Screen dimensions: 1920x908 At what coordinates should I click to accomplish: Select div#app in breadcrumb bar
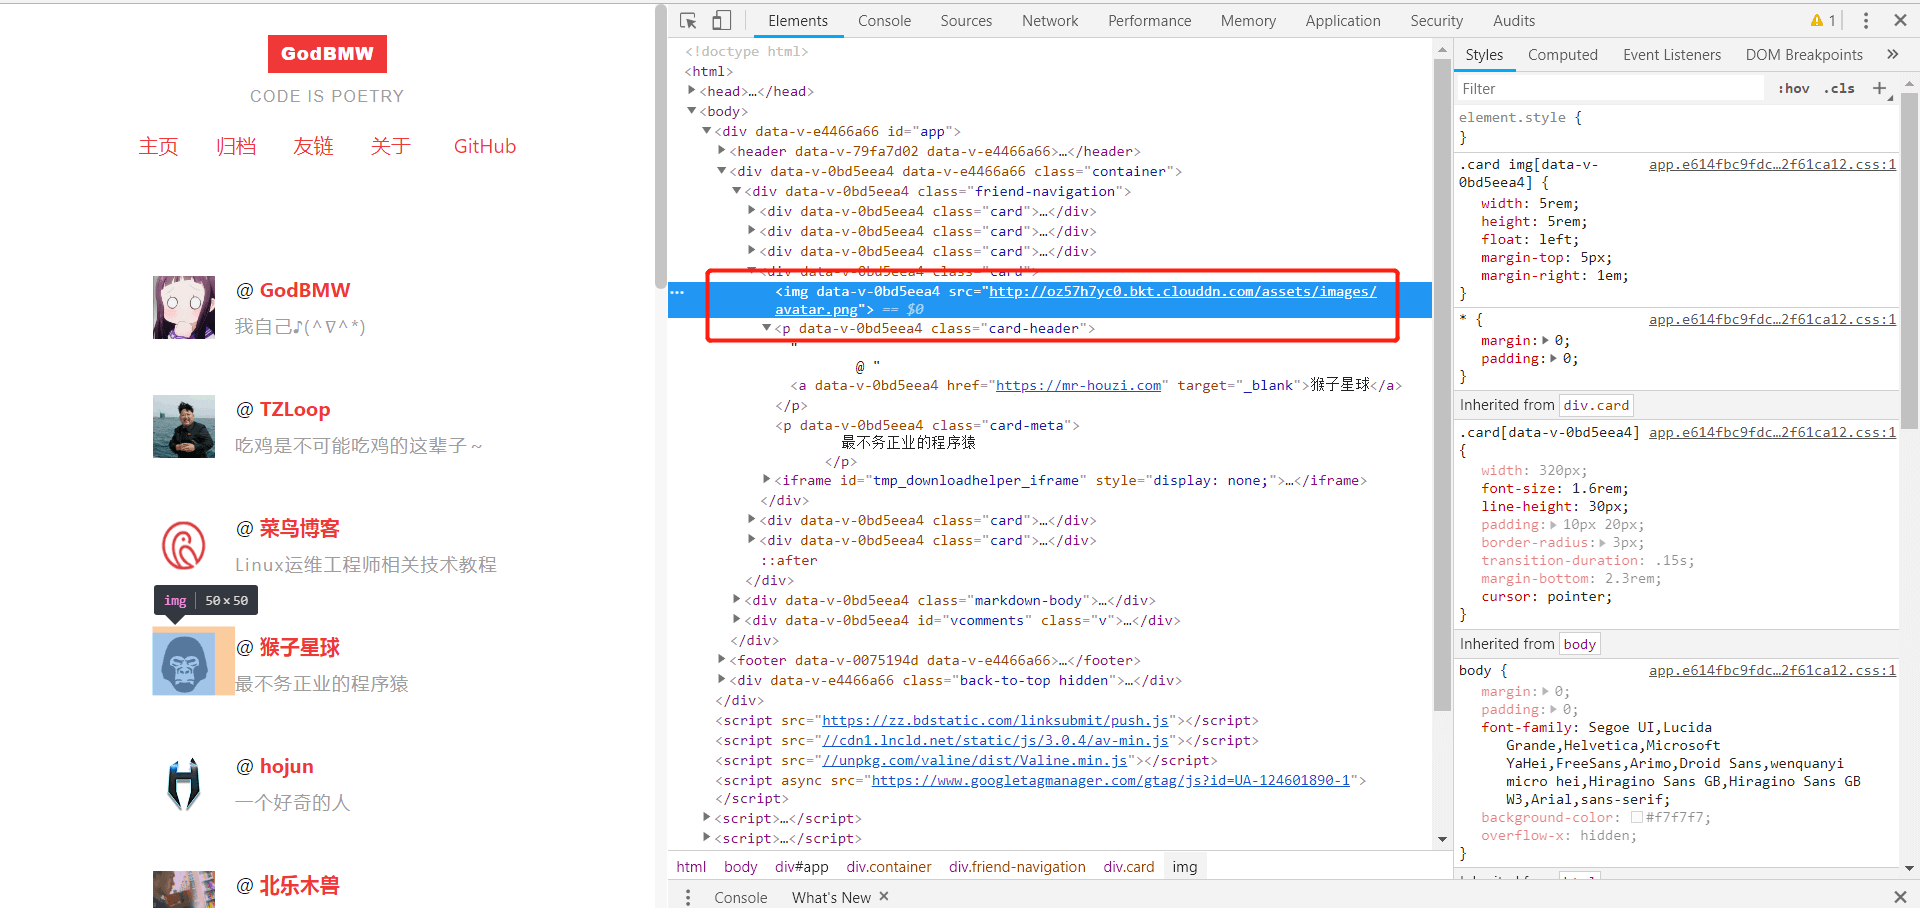[x=801, y=866]
